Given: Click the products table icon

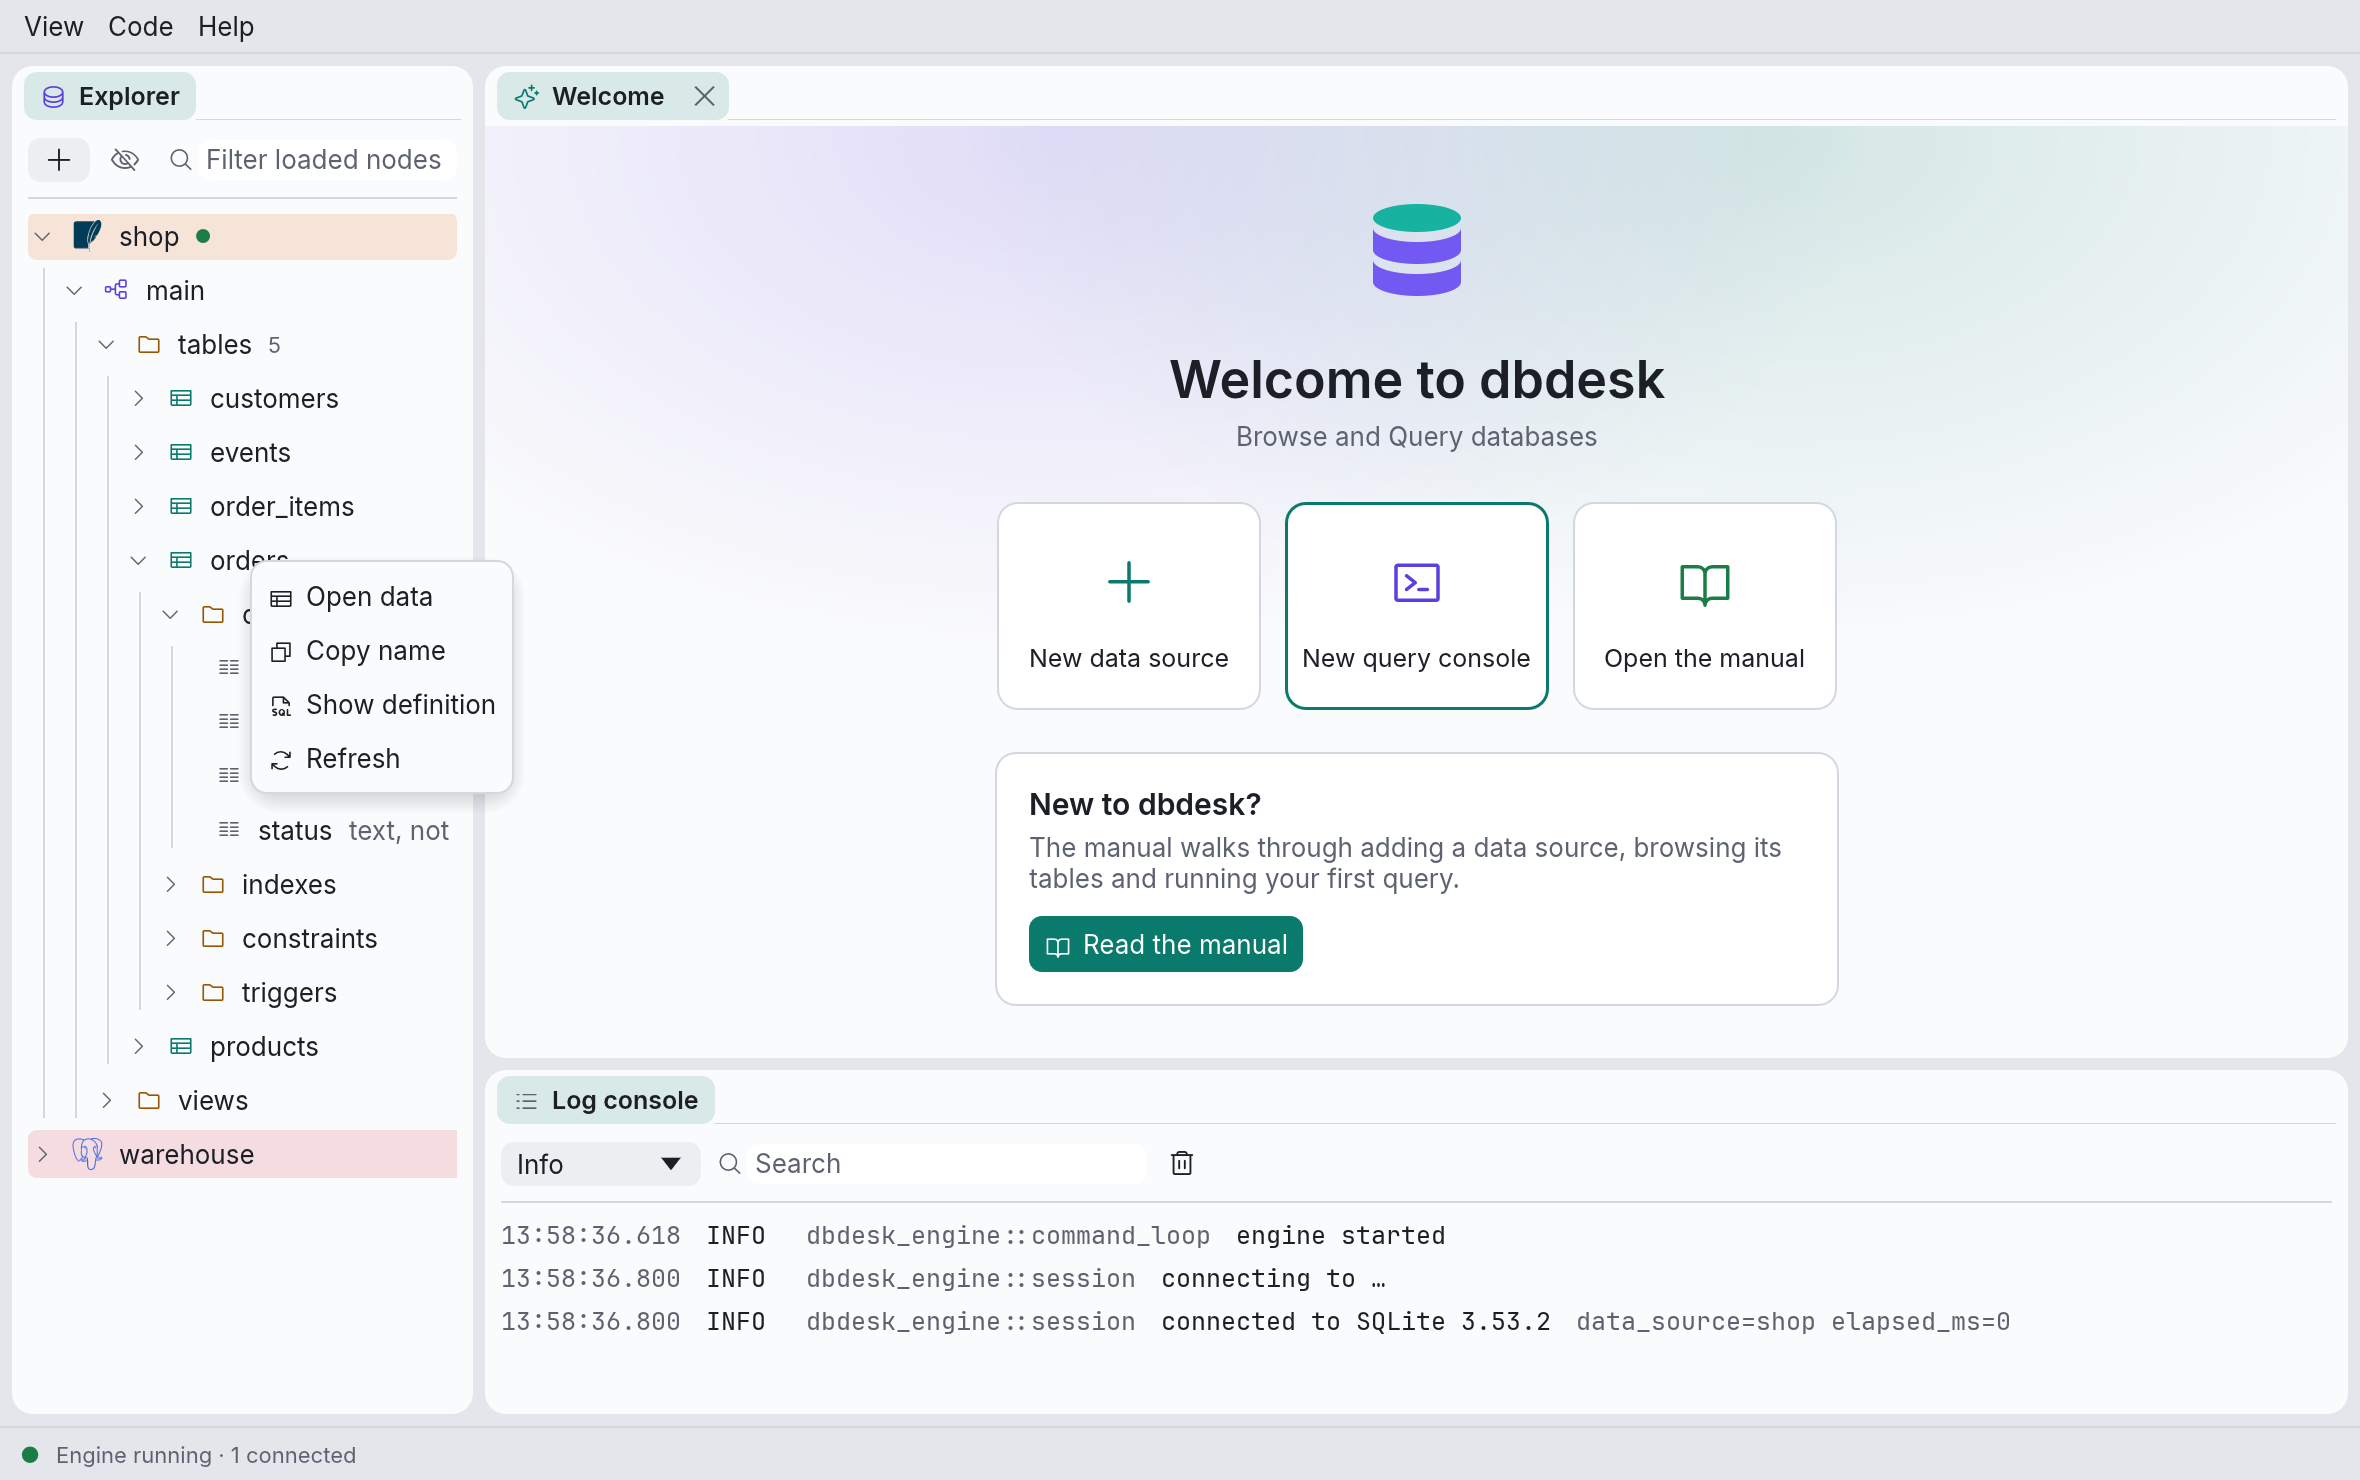Looking at the screenshot, I should tap(181, 1047).
